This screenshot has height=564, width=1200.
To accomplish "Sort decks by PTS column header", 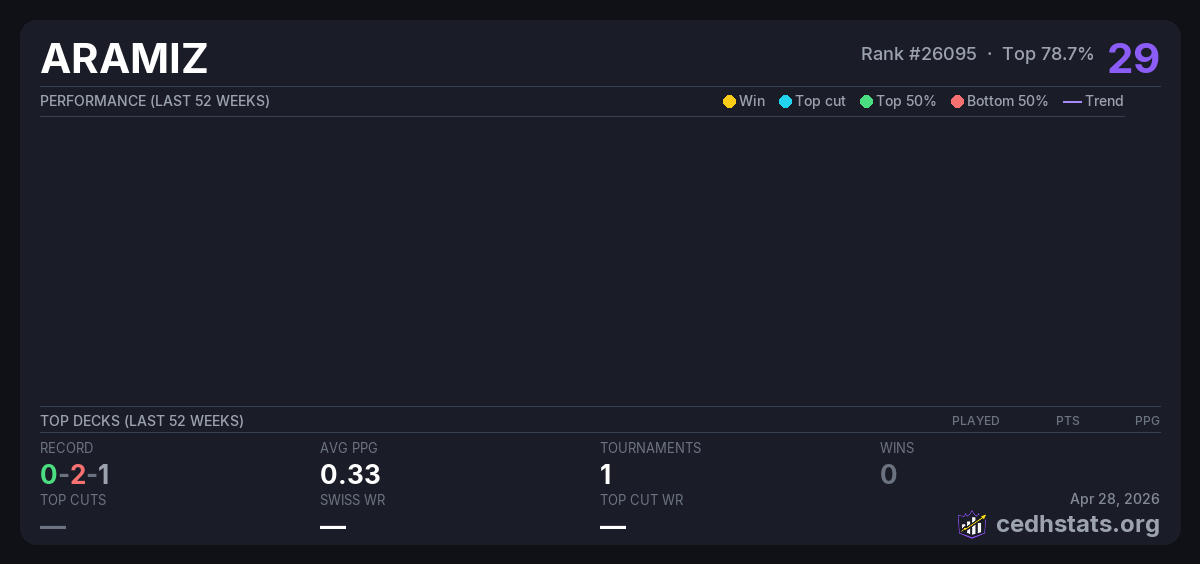I will tap(1067, 421).
